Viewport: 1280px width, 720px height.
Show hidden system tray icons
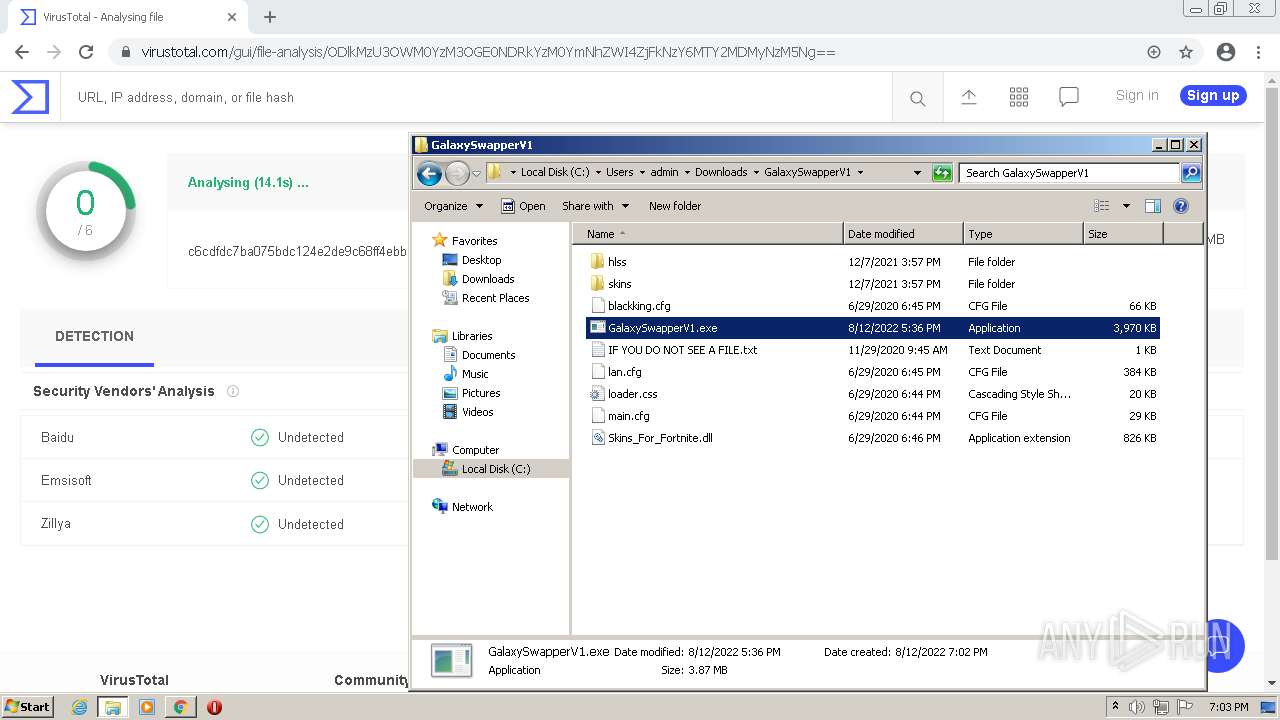point(1115,707)
